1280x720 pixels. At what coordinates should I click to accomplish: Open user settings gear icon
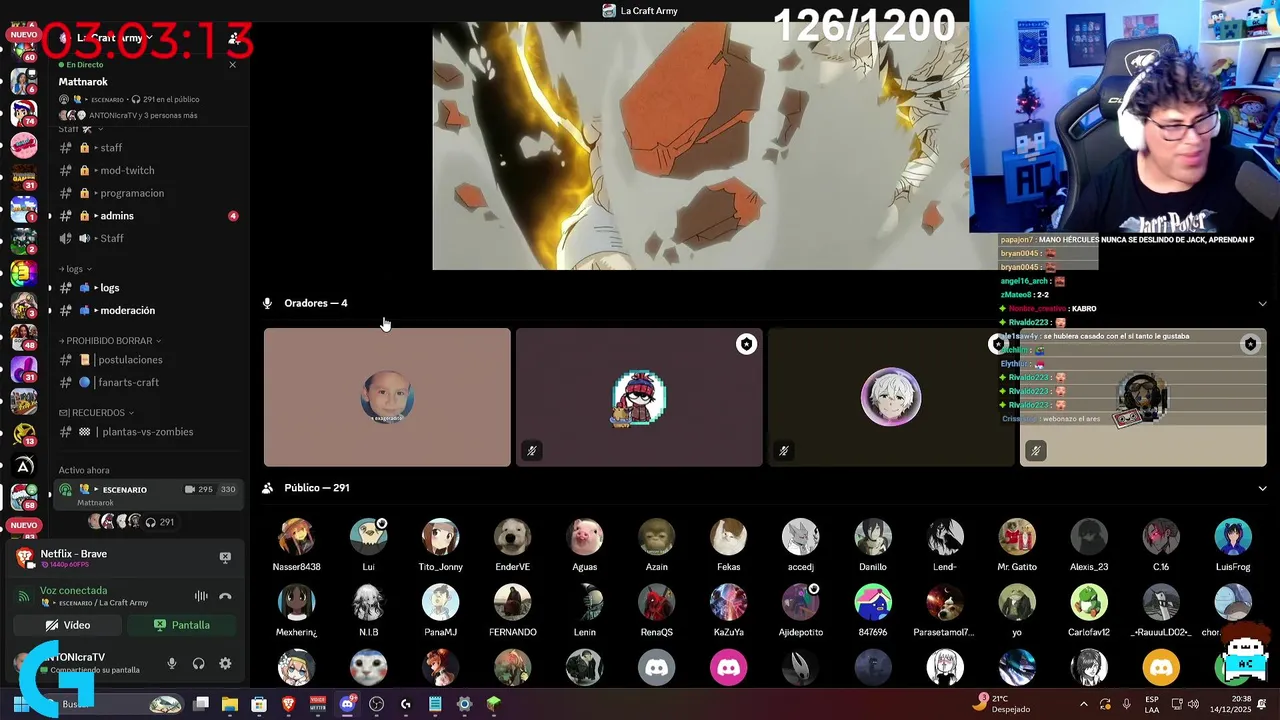(225, 663)
